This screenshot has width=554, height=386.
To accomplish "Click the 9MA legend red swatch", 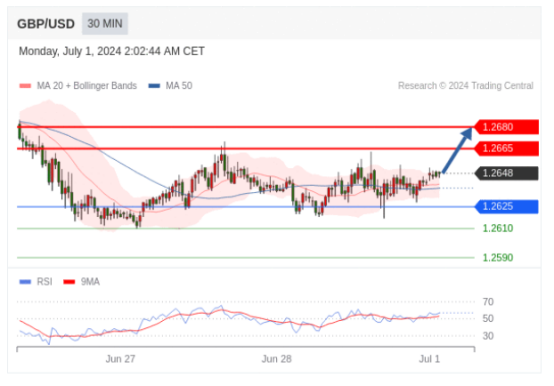I will click(x=69, y=282).
